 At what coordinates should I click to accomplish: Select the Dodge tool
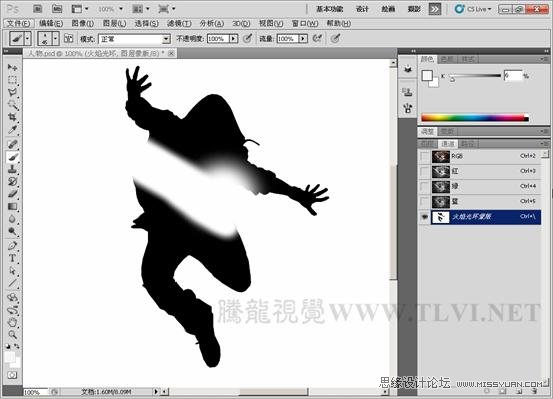click(x=12, y=231)
